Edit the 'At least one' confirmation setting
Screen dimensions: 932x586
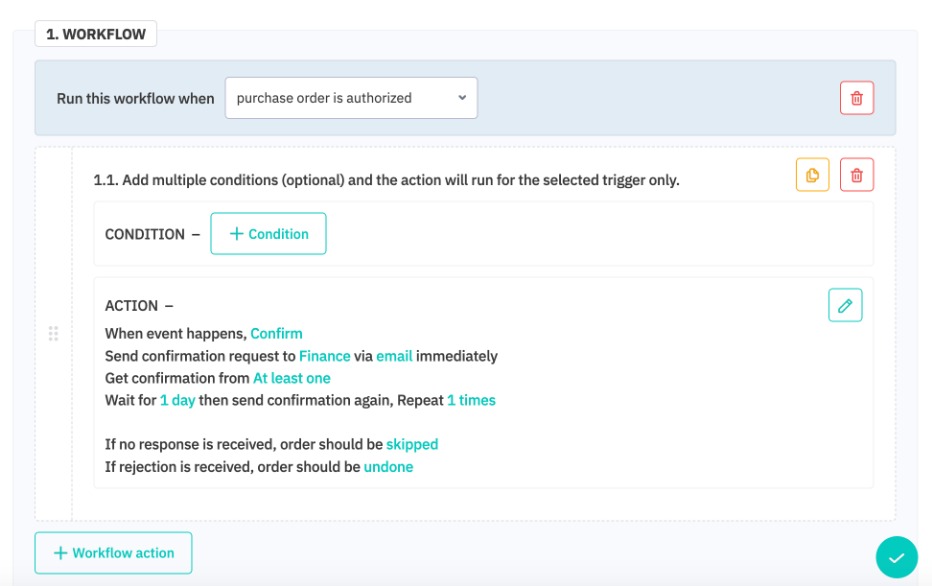coord(291,378)
